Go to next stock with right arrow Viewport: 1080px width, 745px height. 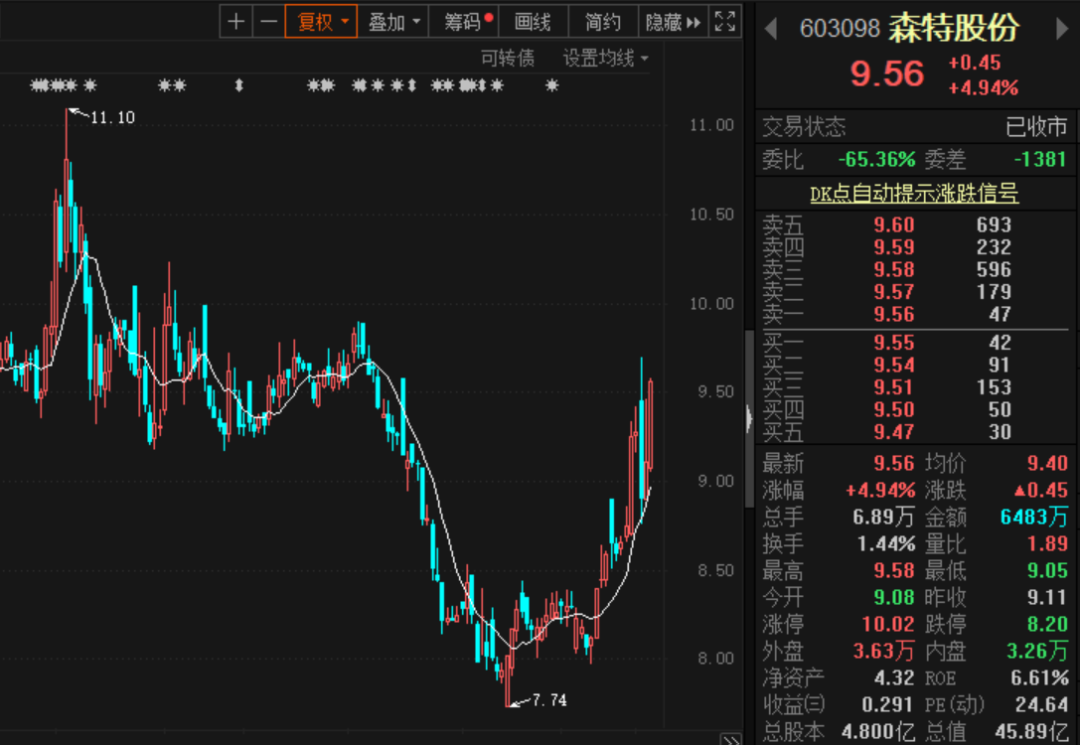[x=1062, y=30]
